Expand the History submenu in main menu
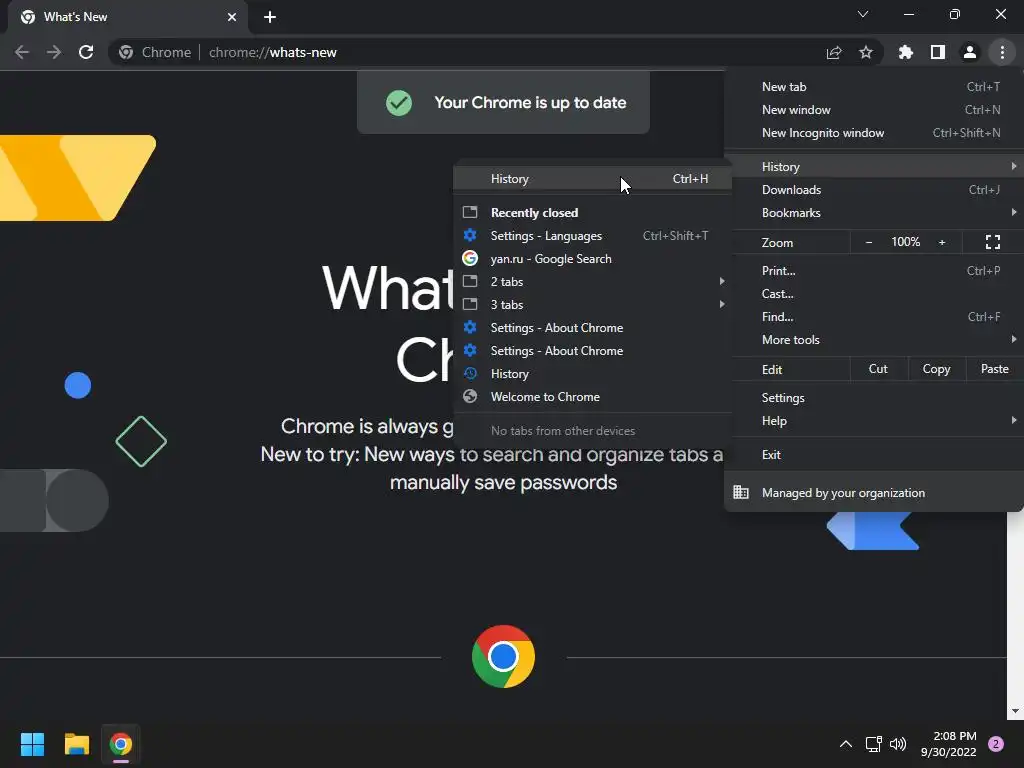 point(876,167)
